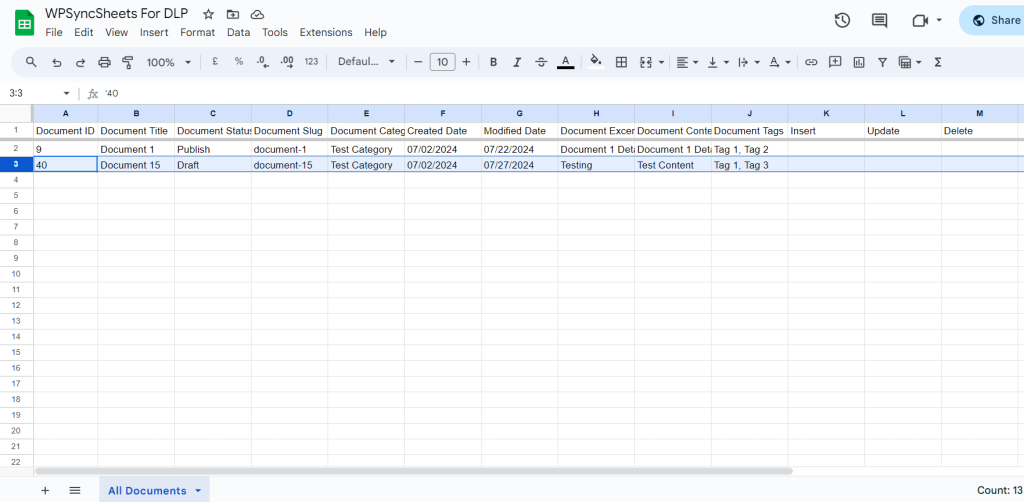Decrease font size with minus button
This screenshot has width=1024, height=502.
(418, 62)
